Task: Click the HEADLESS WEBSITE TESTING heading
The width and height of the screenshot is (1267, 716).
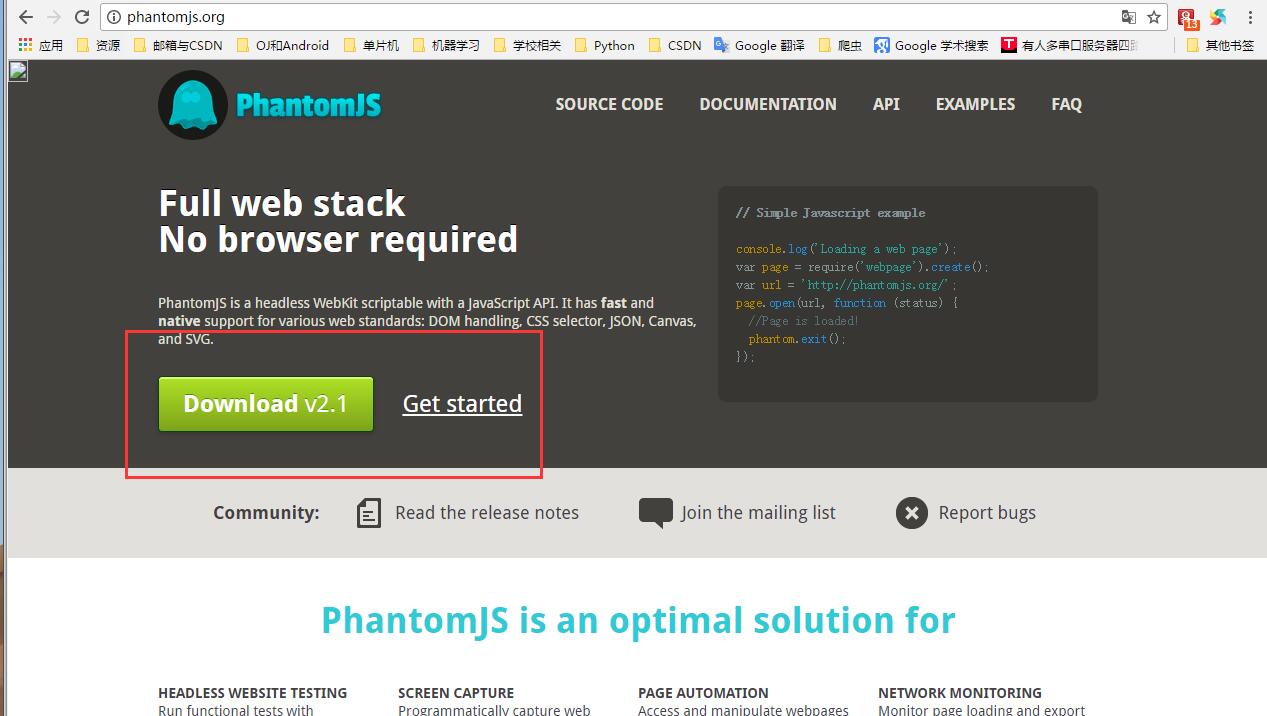Action: [253, 693]
